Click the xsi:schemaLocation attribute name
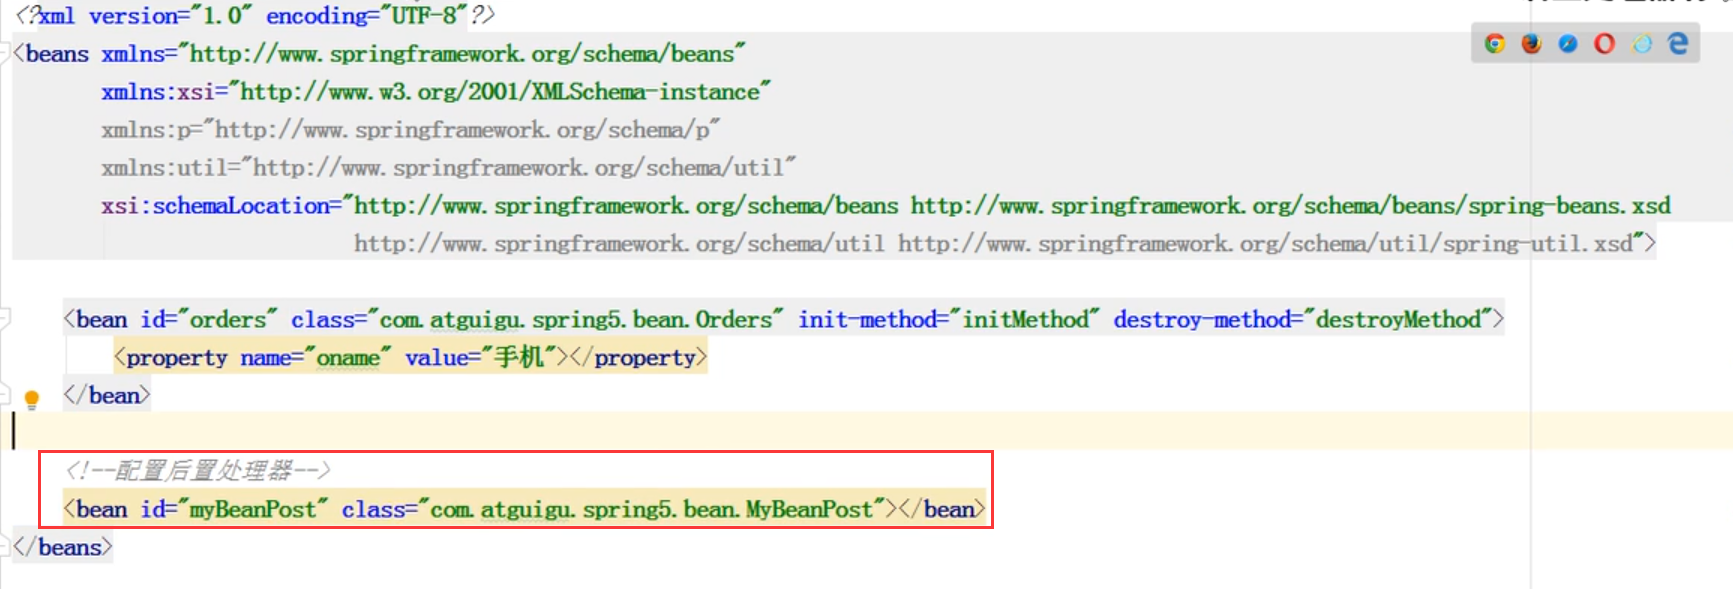1733x589 pixels. click(215, 205)
